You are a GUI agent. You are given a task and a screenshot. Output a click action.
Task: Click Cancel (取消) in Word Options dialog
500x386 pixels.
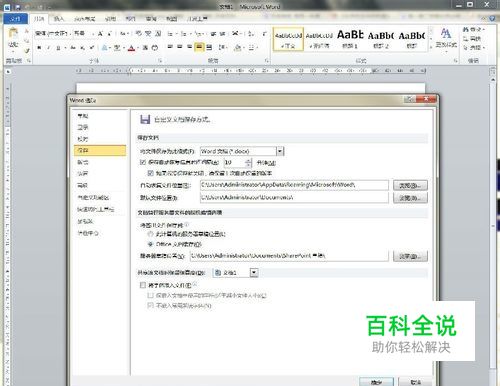pyautogui.click(x=415, y=382)
